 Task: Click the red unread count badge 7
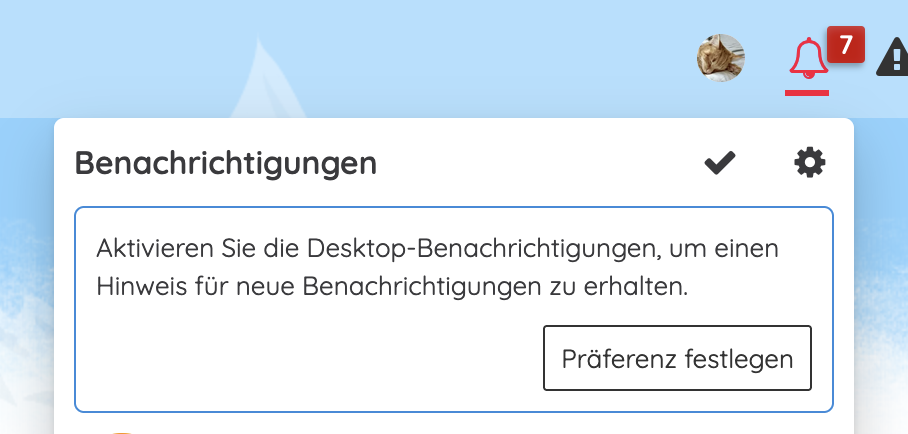click(x=845, y=45)
